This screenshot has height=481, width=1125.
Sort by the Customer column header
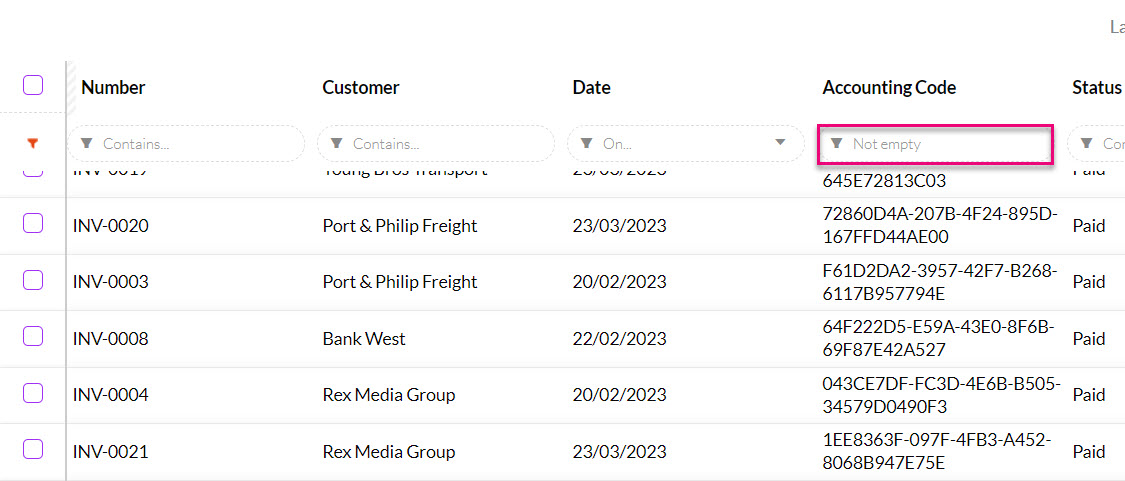tap(360, 88)
